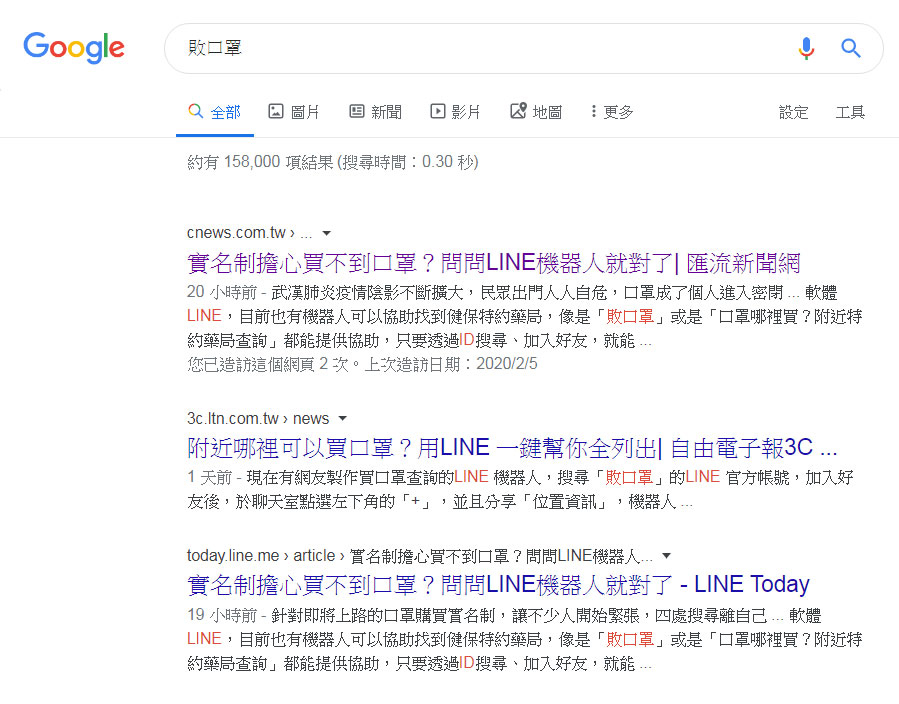Click the cnews.com.tw URL breadcrumb
Screen dimensions: 899x704
point(249,233)
